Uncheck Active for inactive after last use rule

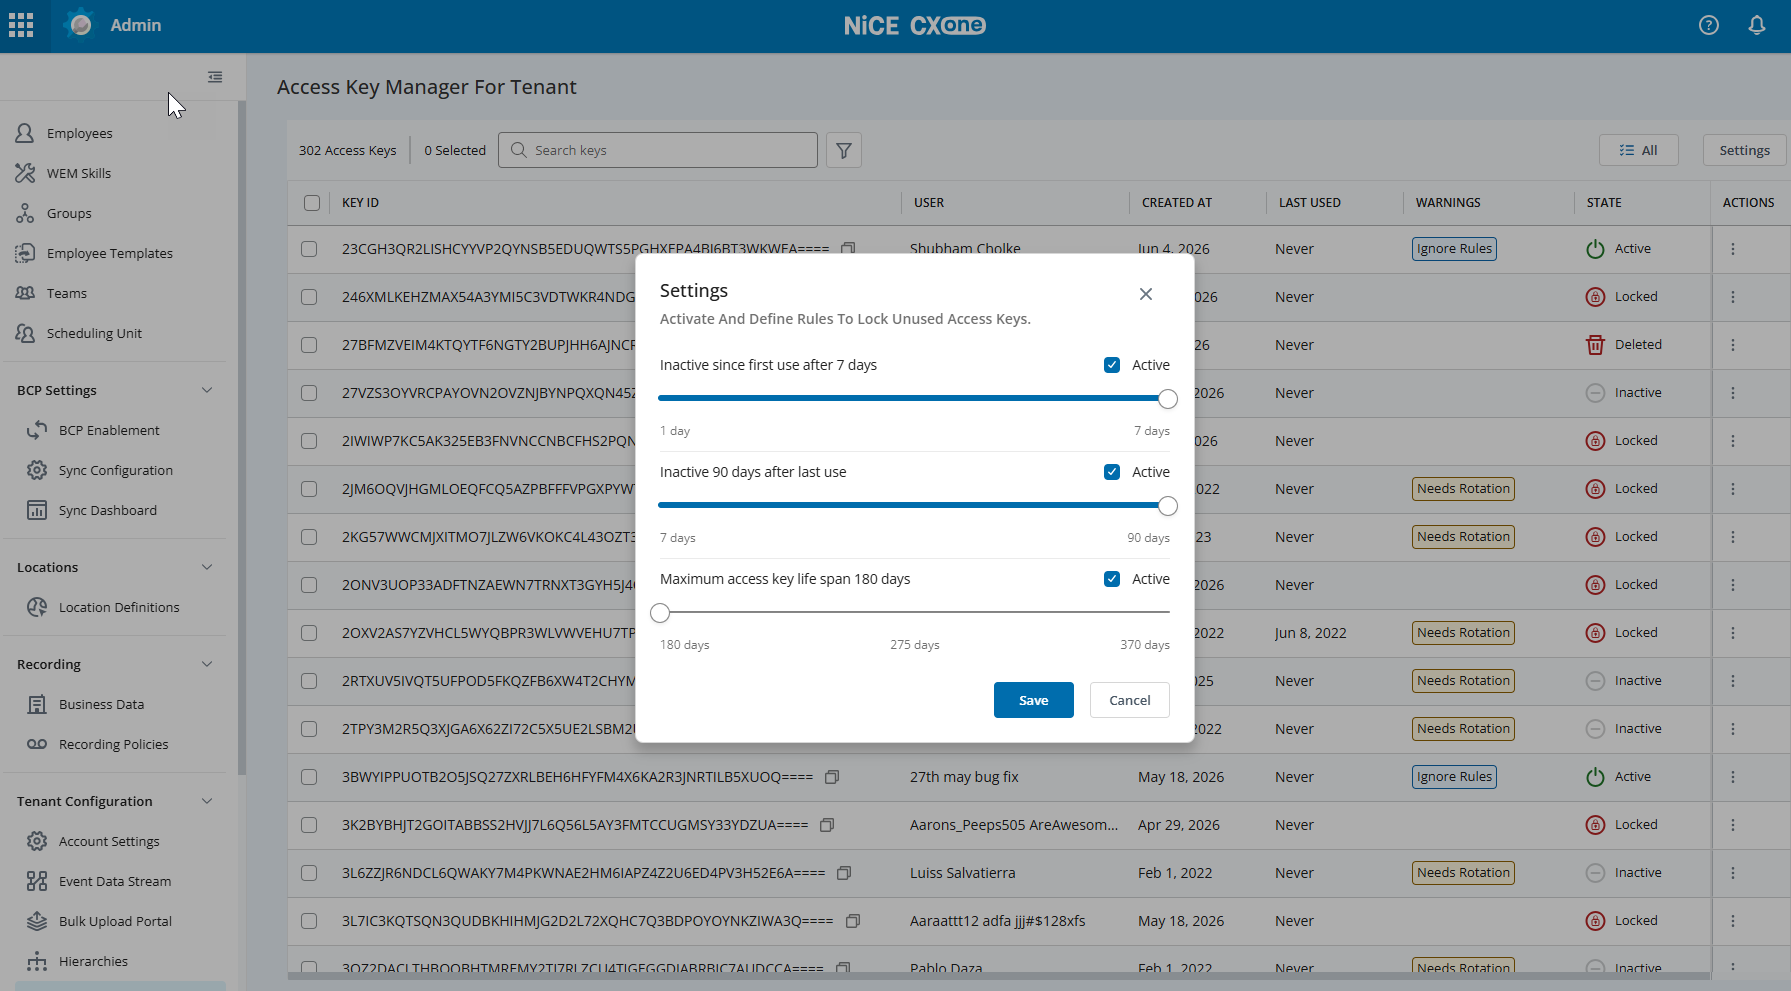pyautogui.click(x=1112, y=472)
